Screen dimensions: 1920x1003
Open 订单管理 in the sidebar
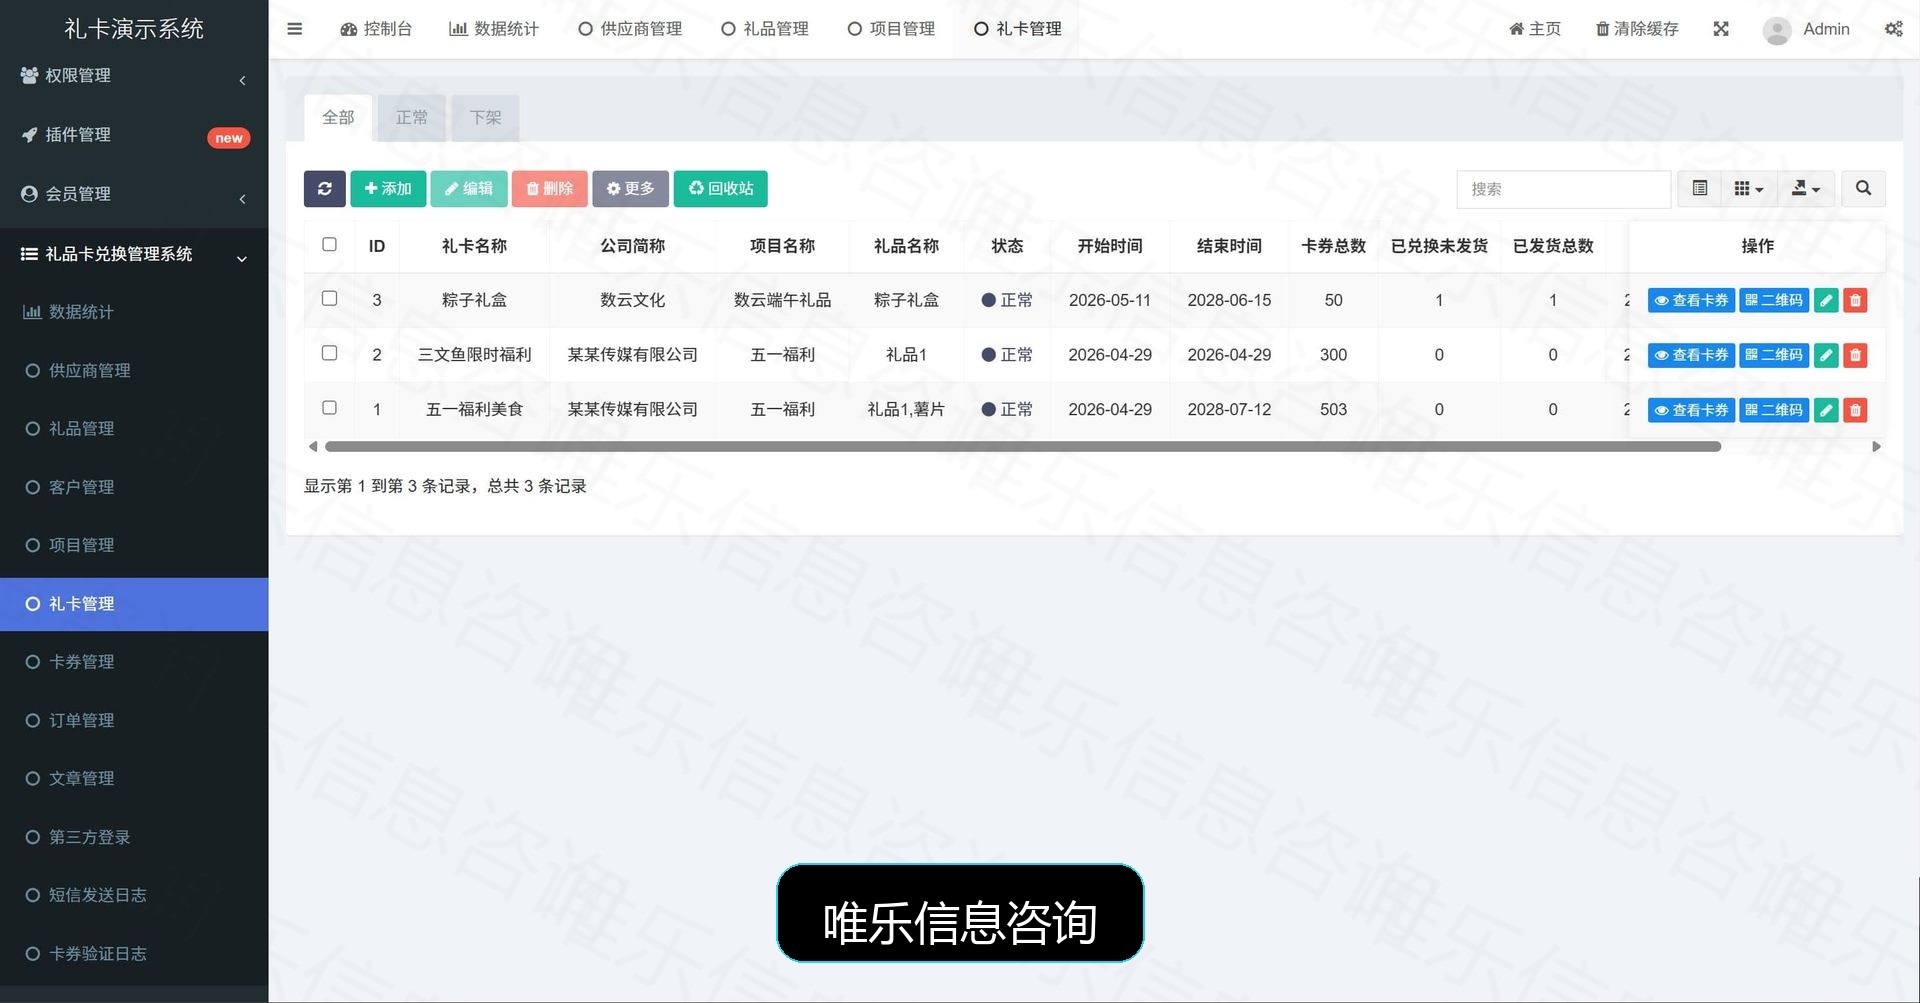tap(134, 720)
